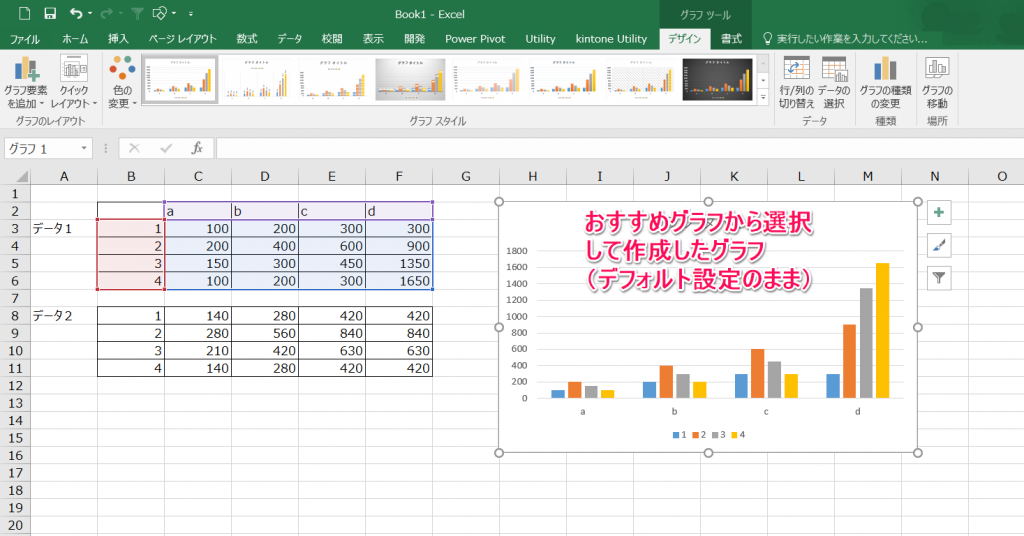
Task: Click cell containing データ2
Action: click(64, 315)
